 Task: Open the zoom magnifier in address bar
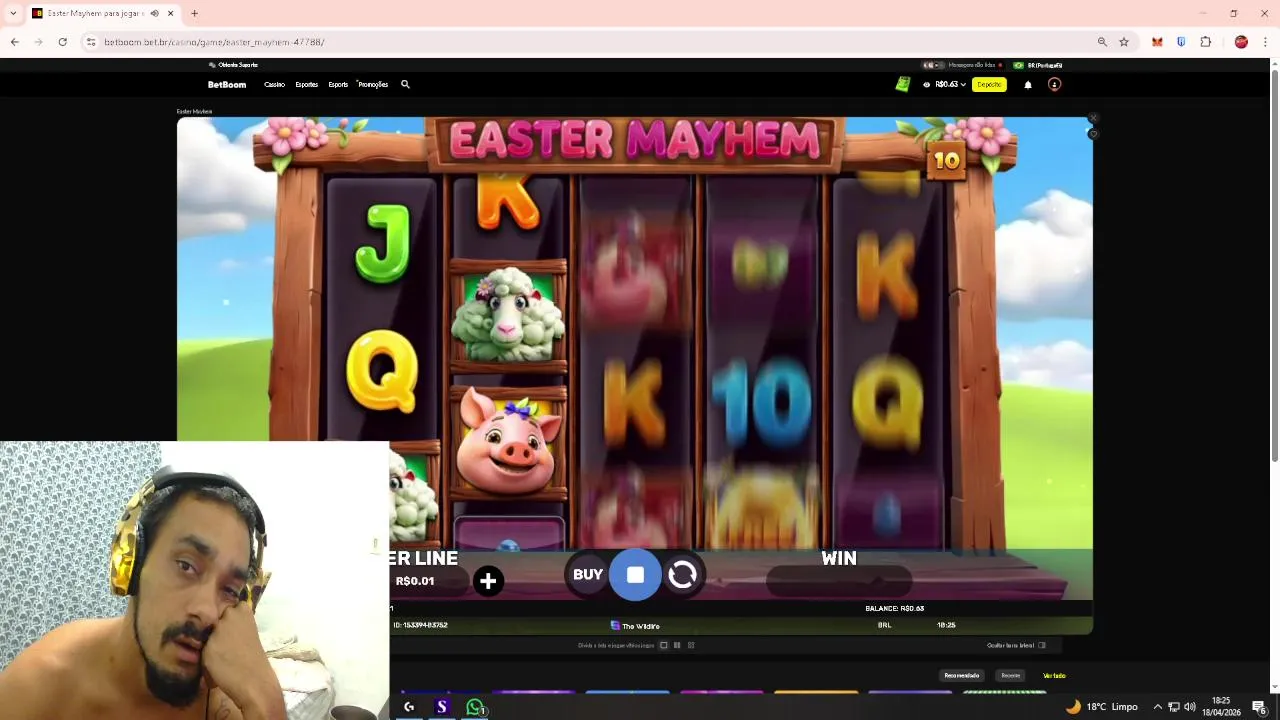1102,42
